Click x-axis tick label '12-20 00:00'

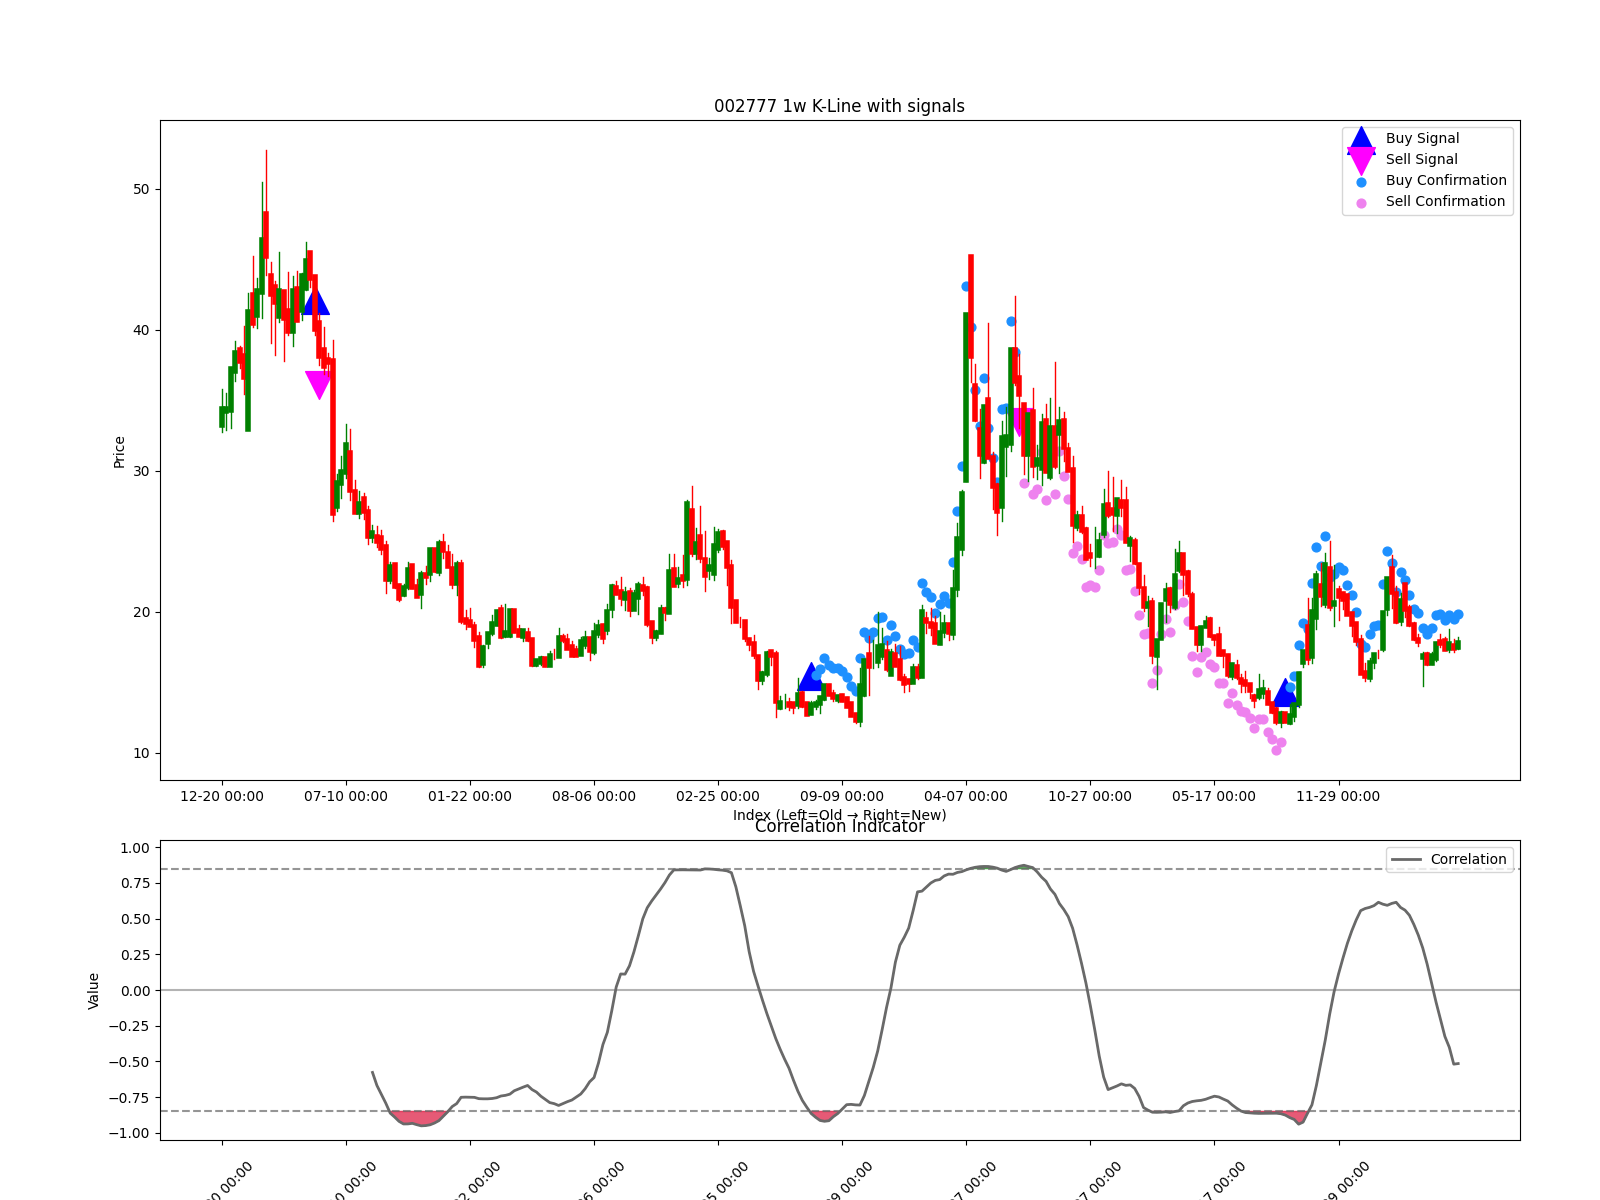coord(222,796)
